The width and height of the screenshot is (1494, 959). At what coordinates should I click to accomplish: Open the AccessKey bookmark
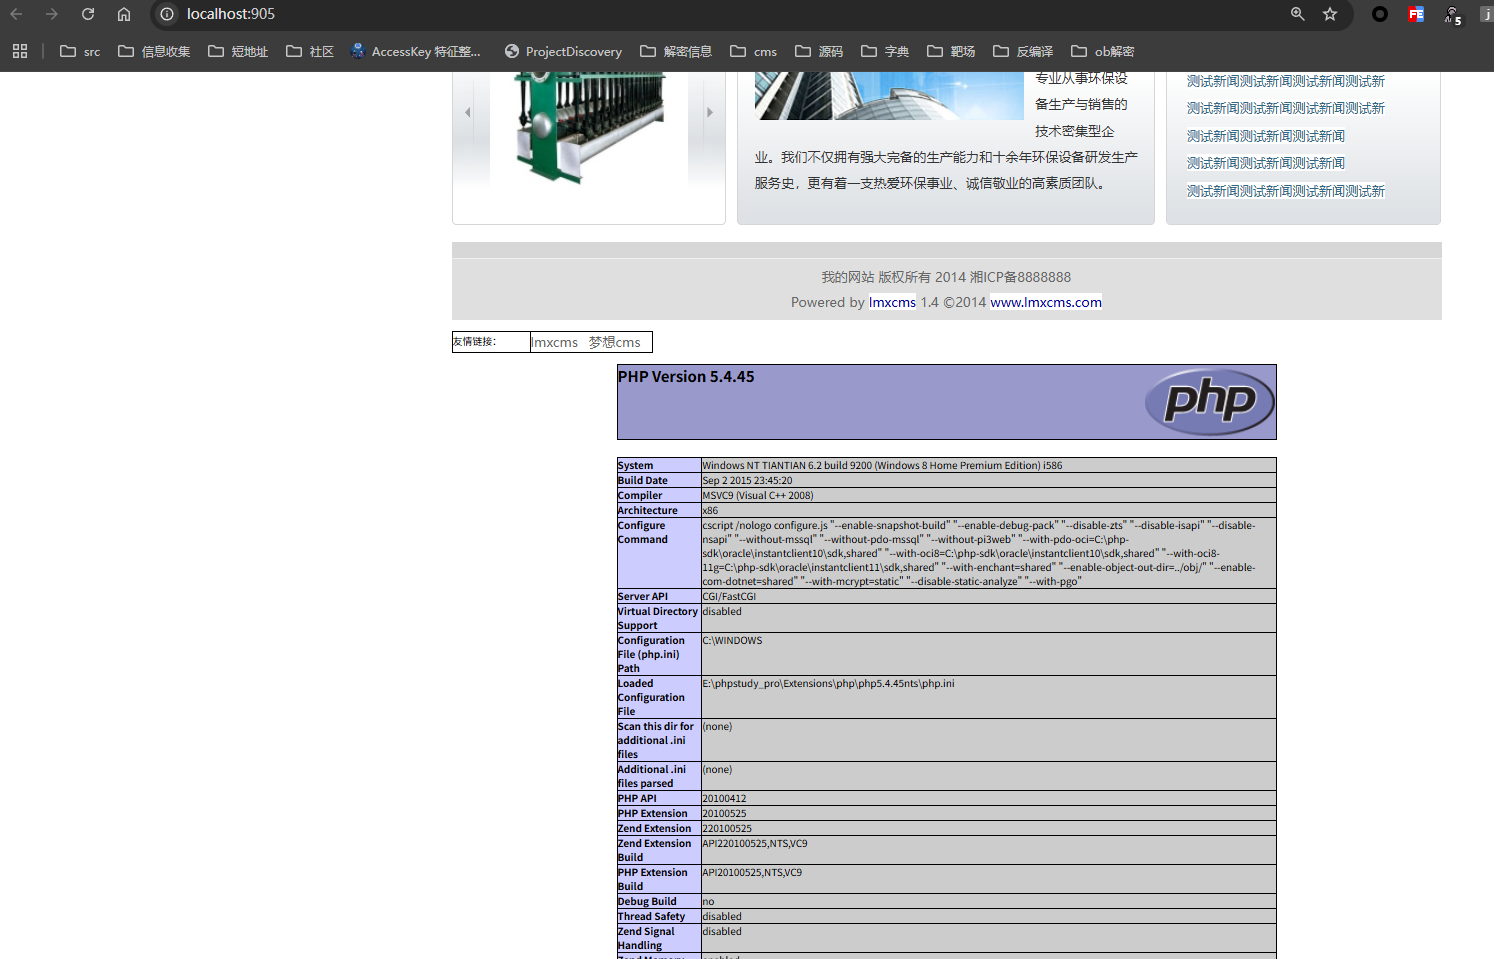(415, 51)
